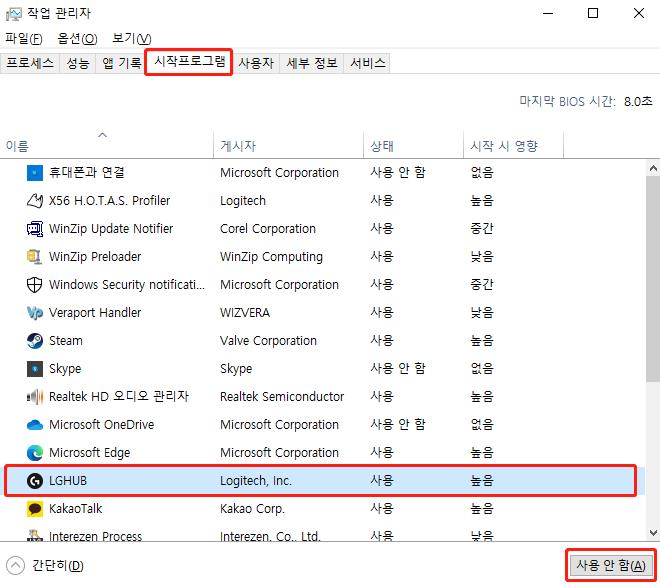Click the Microsoft Edge icon
660x588 pixels.
click(35, 453)
